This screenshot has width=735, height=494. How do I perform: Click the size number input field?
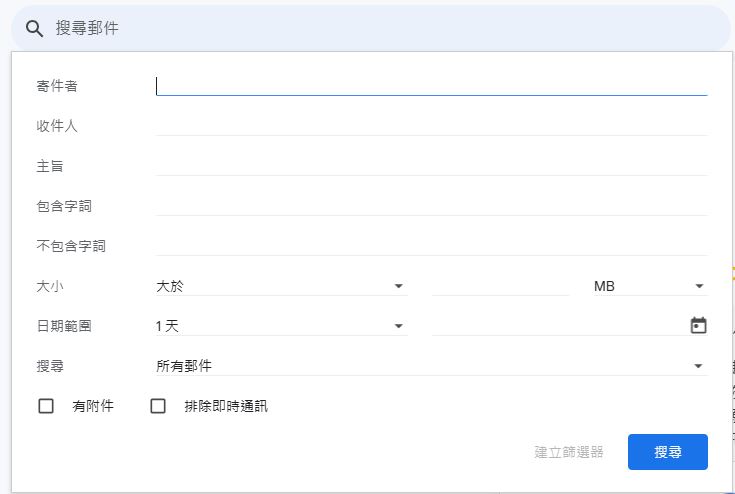pyautogui.click(x=500, y=286)
